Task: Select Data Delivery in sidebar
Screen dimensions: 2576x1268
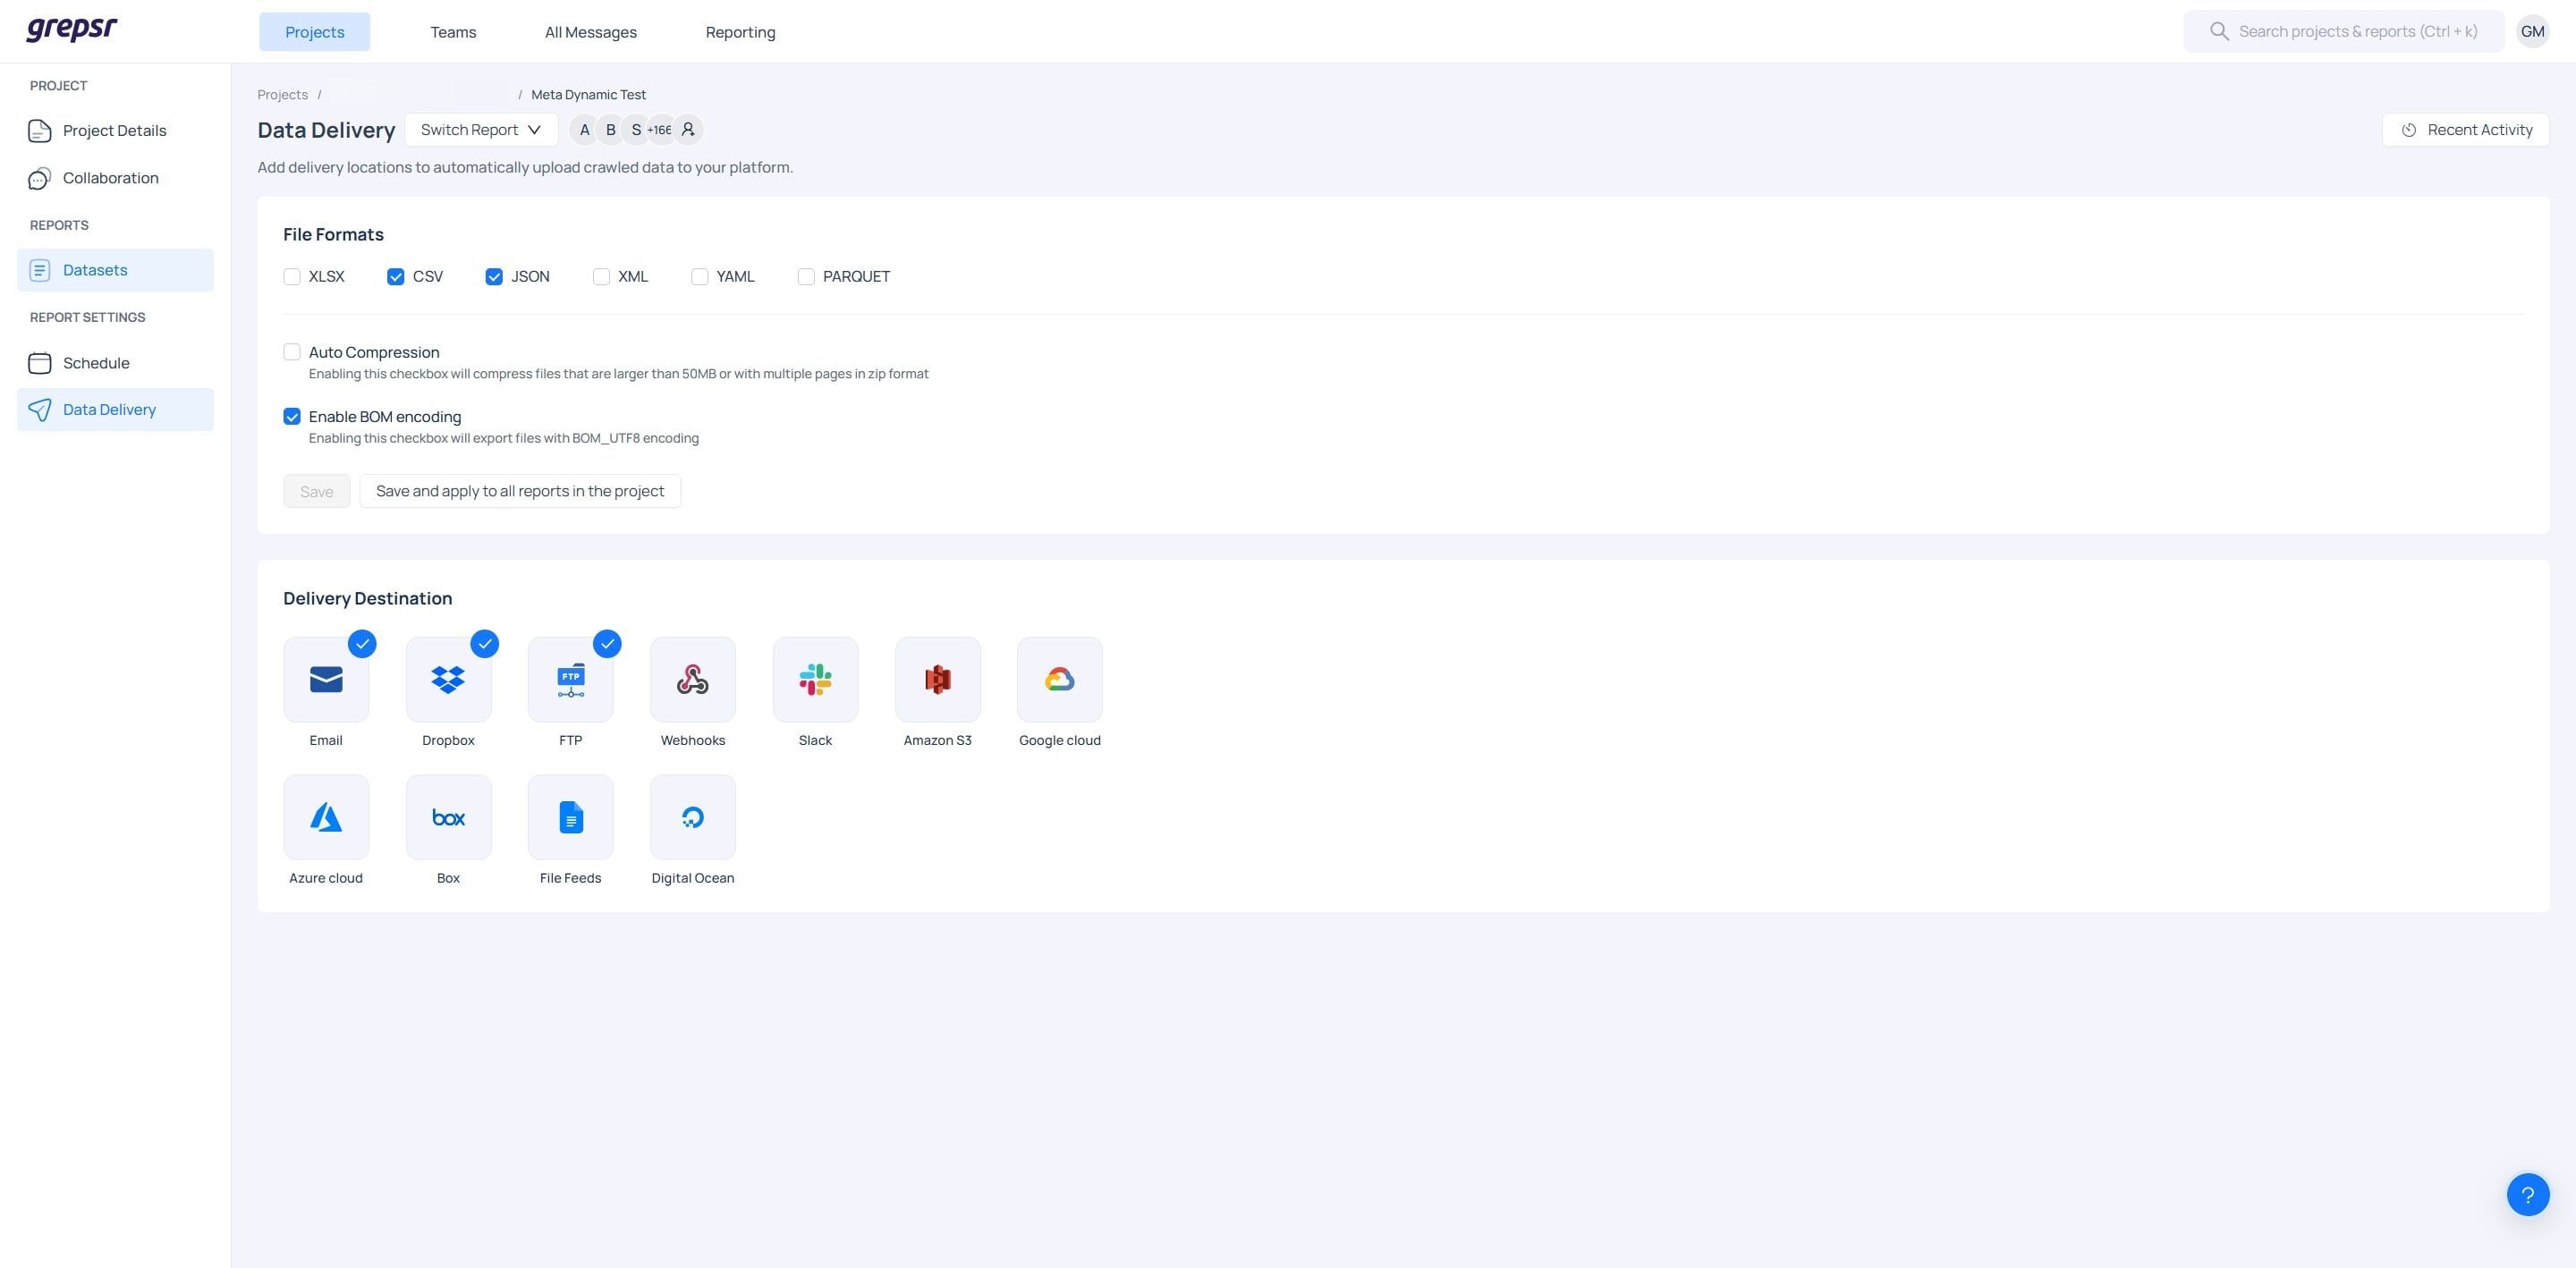Action: click(115, 410)
